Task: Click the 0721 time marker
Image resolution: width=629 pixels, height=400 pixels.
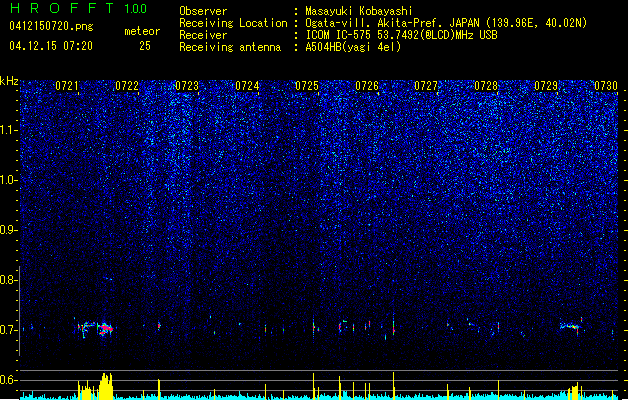Action: [67, 86]
